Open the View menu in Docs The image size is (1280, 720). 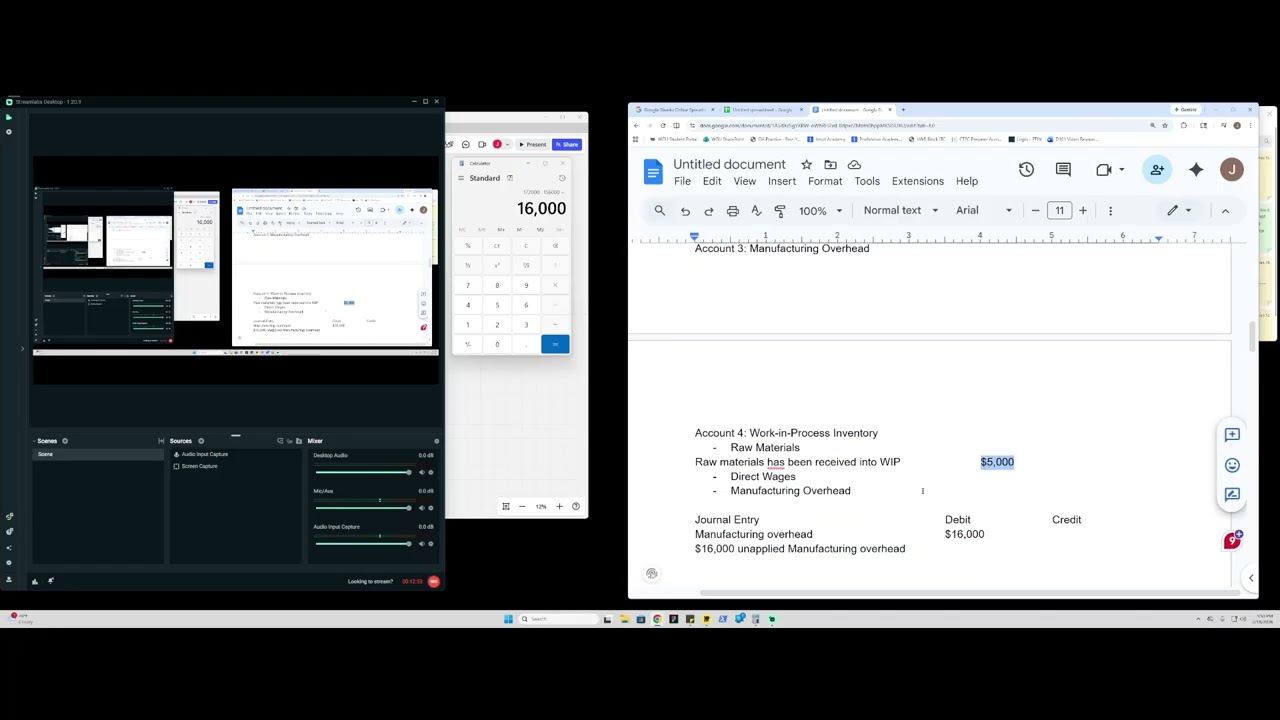[x=745, y=181]
